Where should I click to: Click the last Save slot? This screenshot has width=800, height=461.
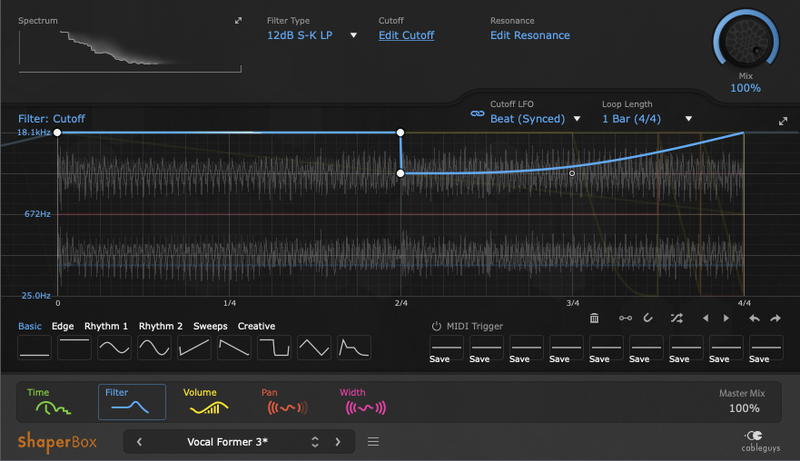(766, 349)
